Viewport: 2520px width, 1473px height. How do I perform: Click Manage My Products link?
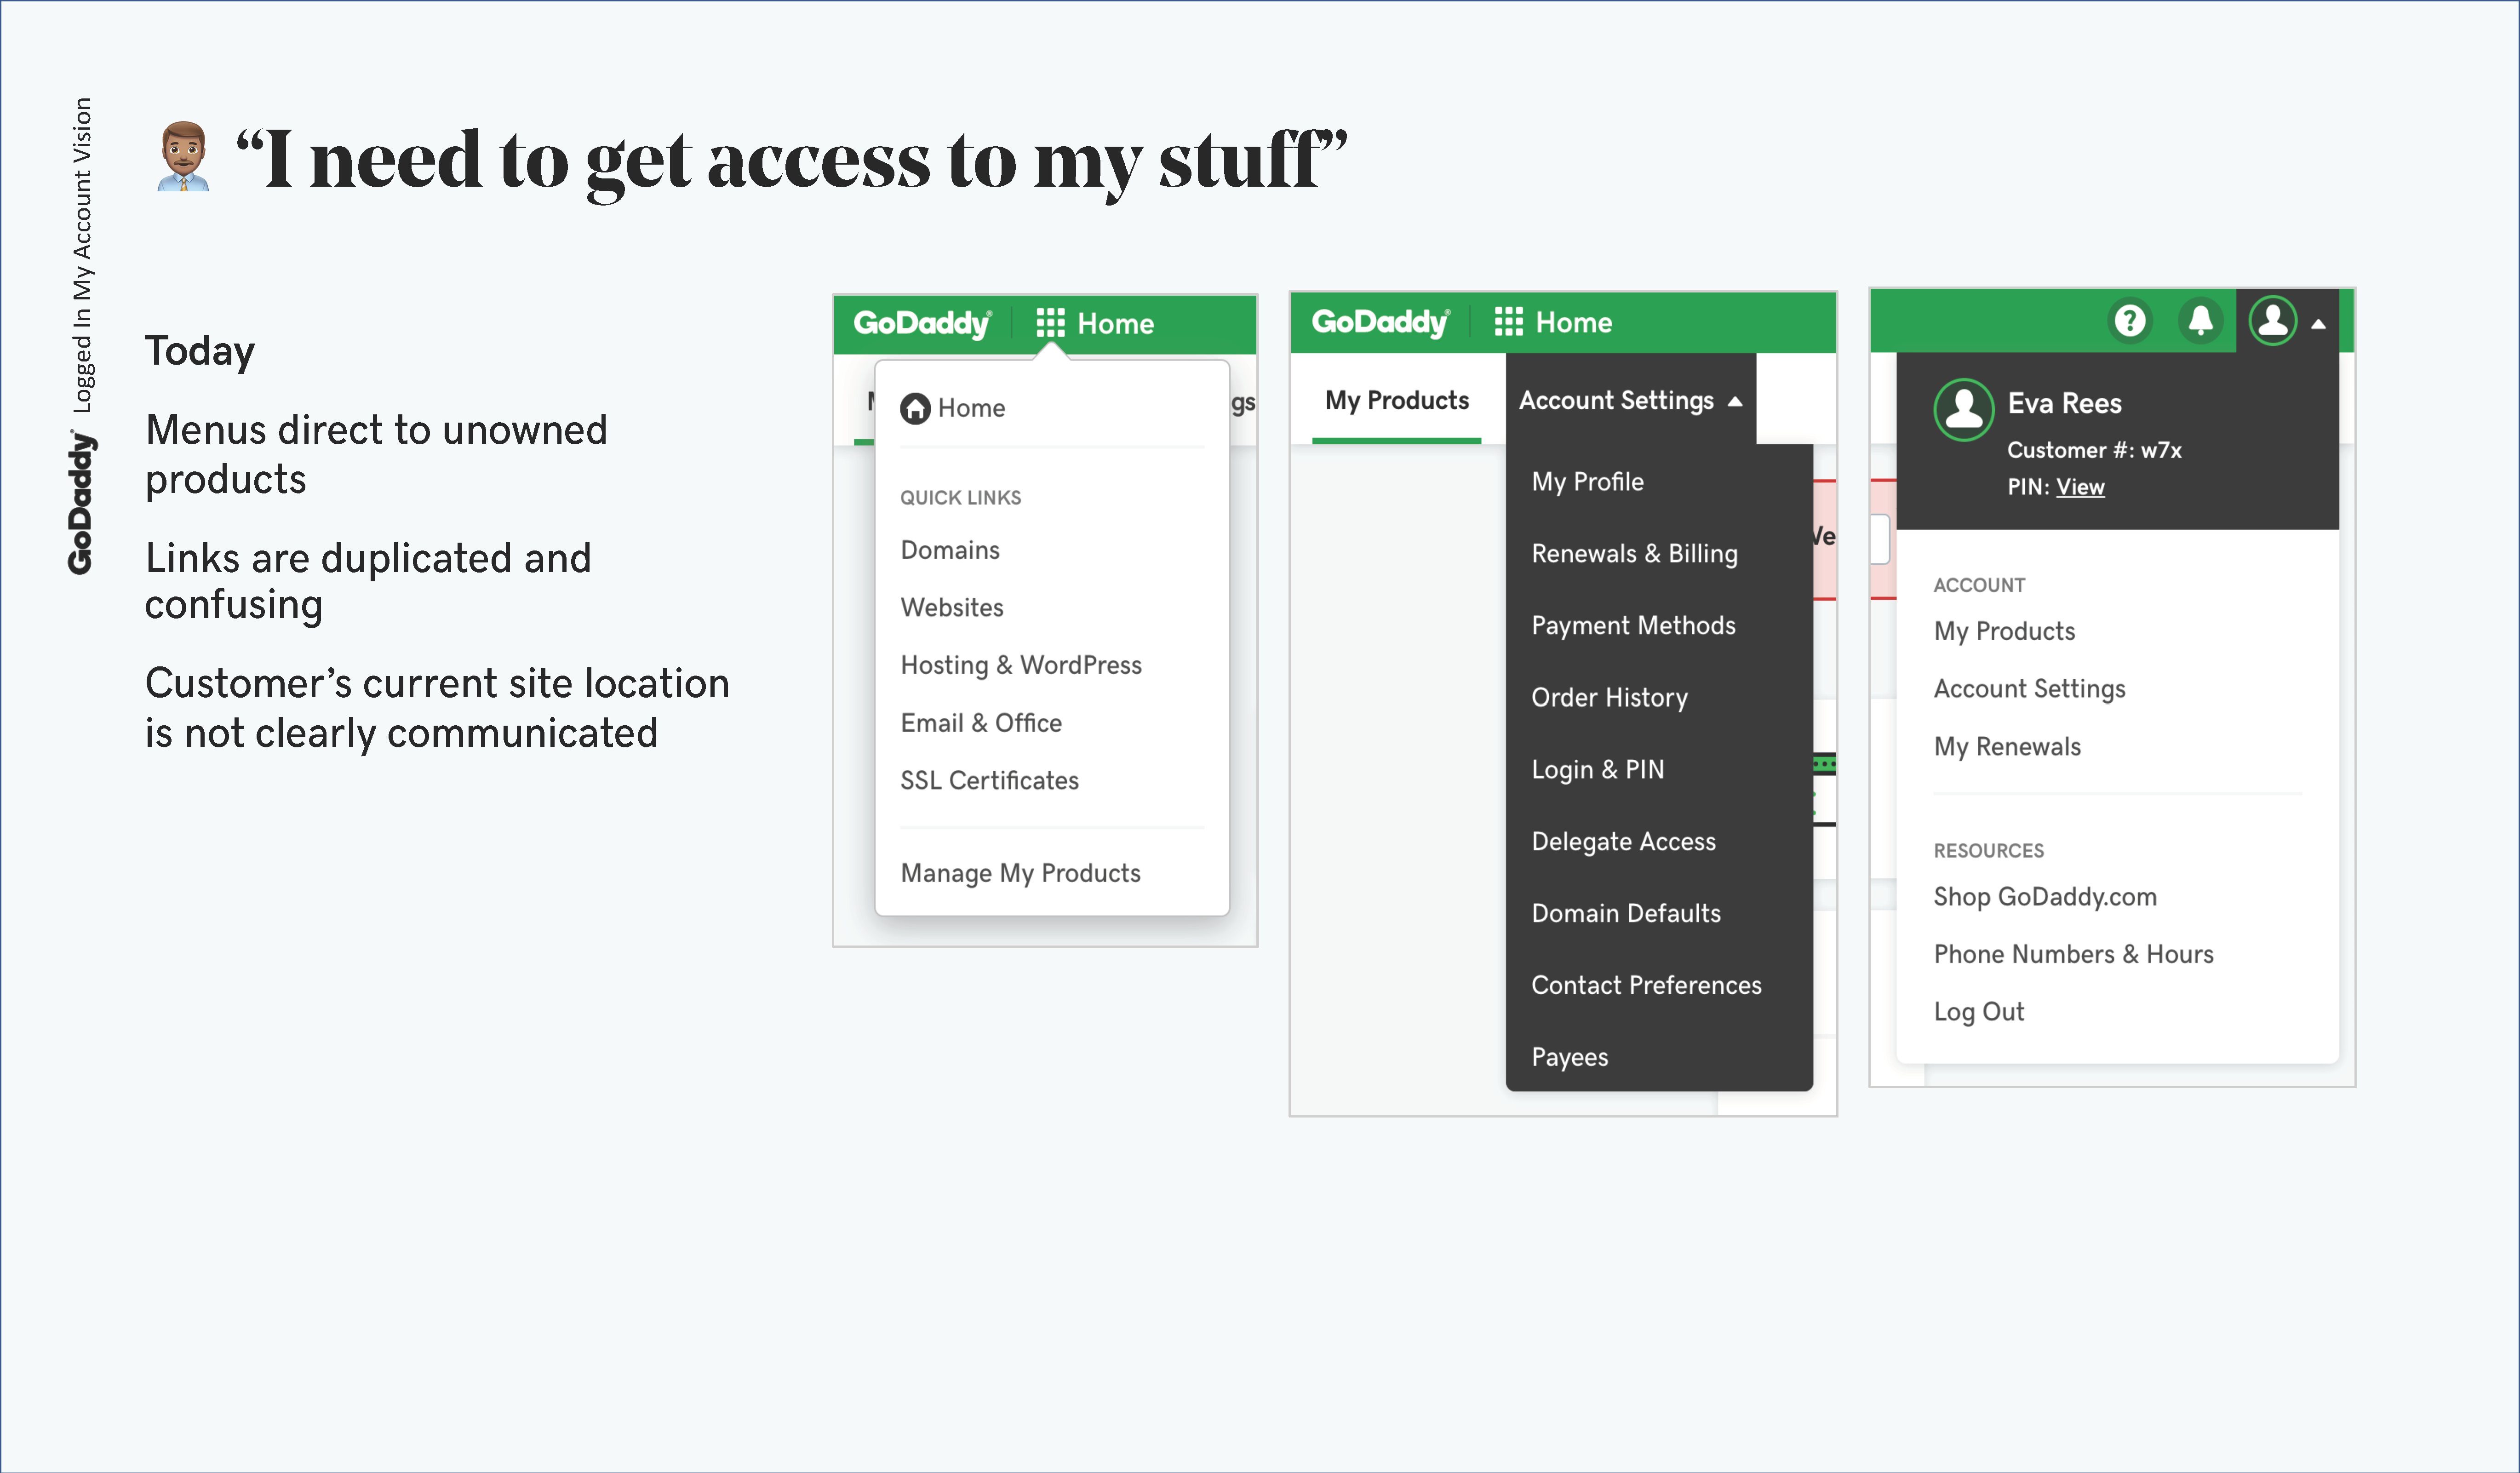coord(1020,873)
